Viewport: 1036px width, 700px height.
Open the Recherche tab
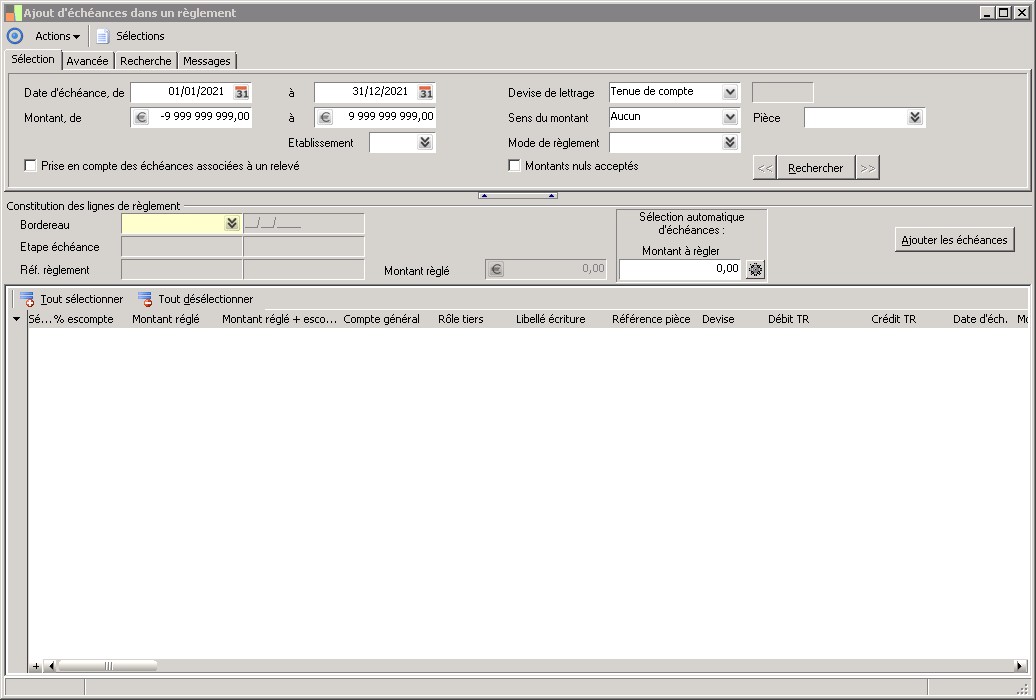pyautogui.click(x=146, y=61)
